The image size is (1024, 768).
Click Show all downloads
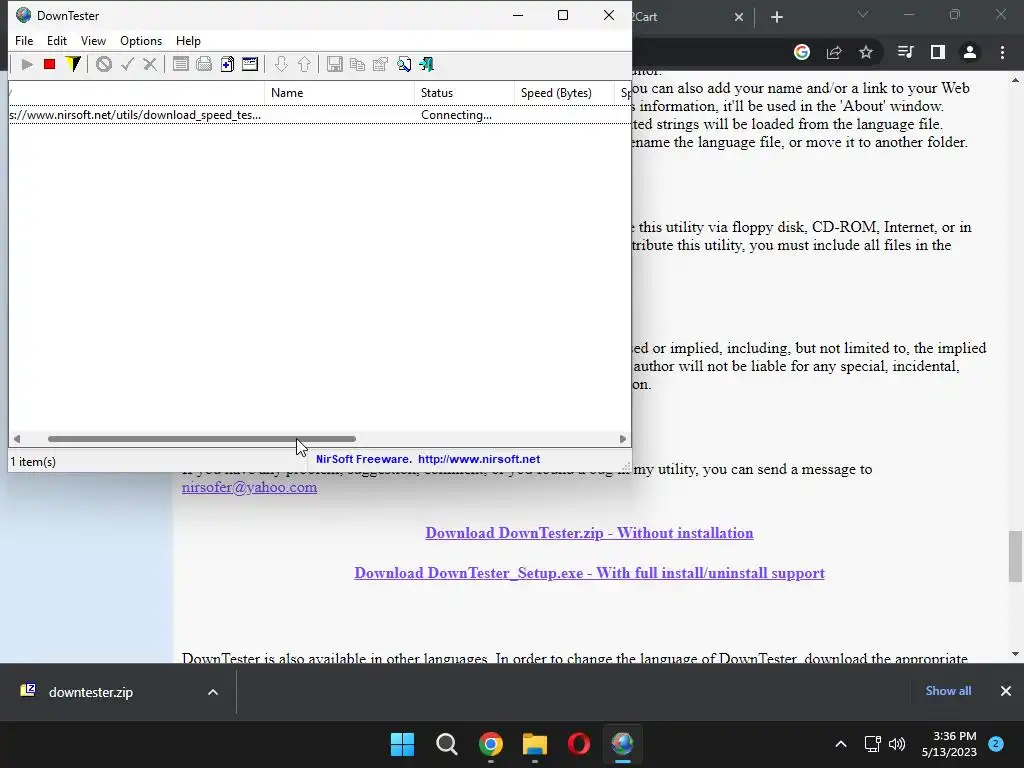click(x=948, y=691)
